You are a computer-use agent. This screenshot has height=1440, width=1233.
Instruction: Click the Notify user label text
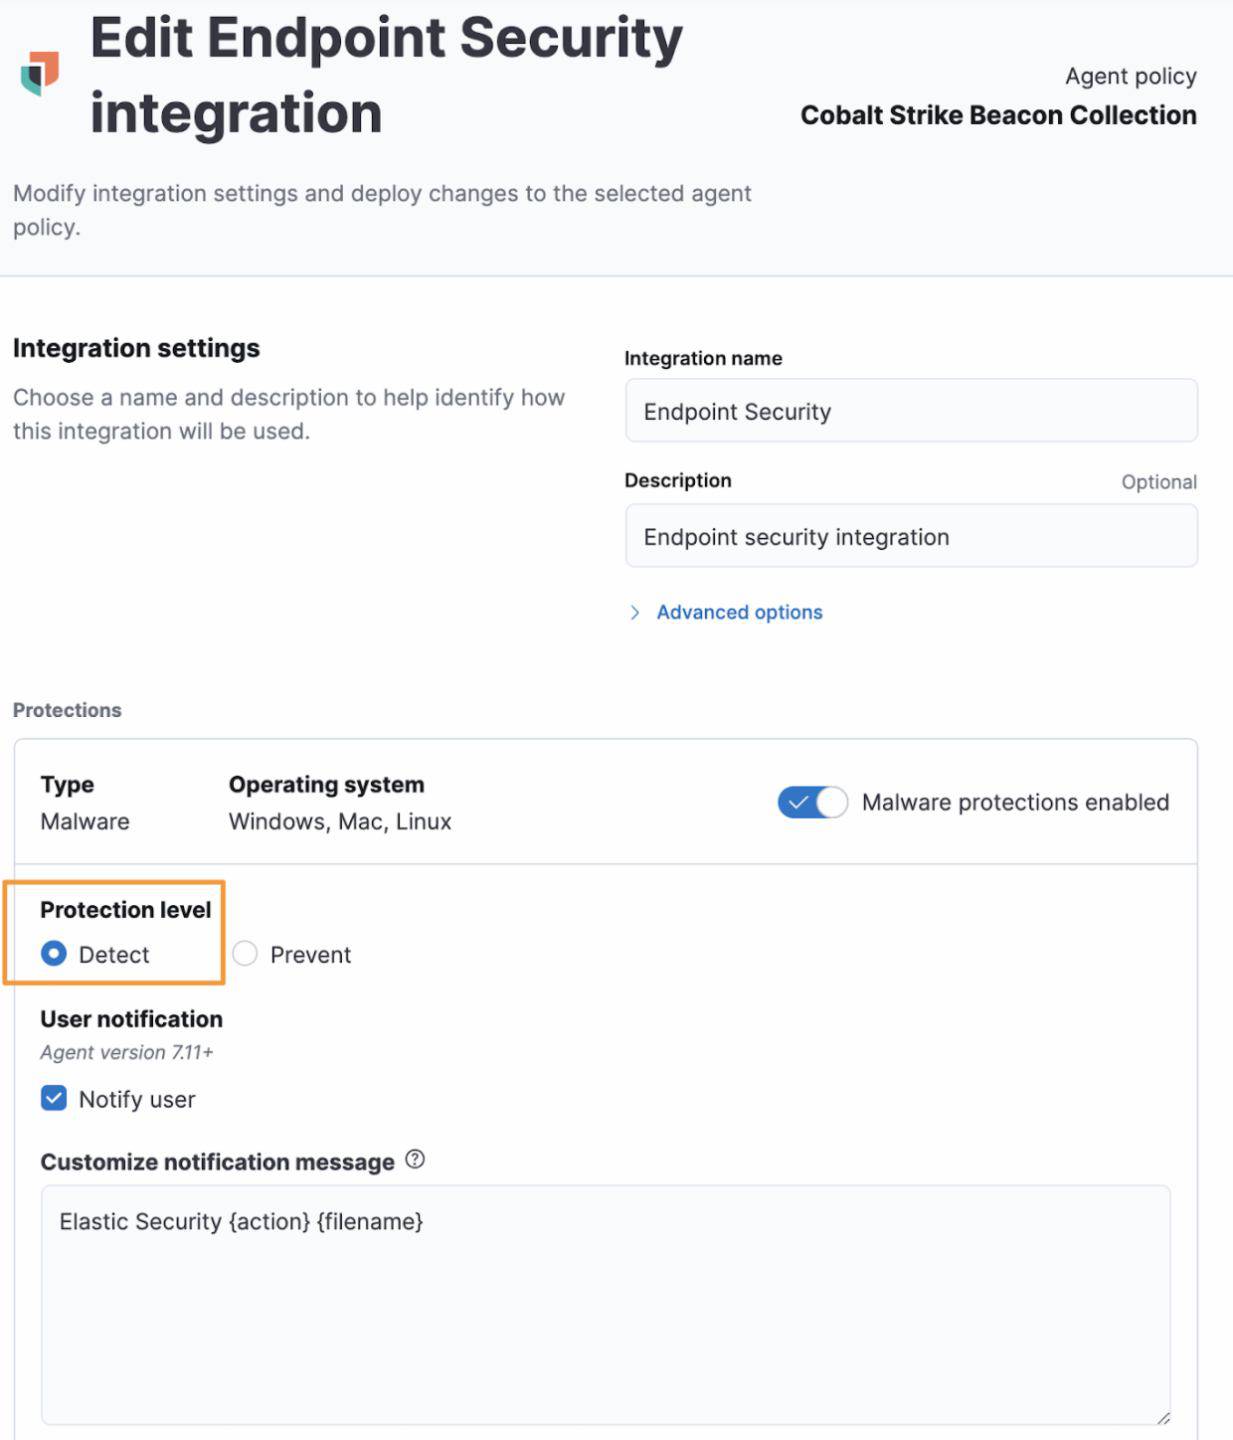[x=137, y=1100]
